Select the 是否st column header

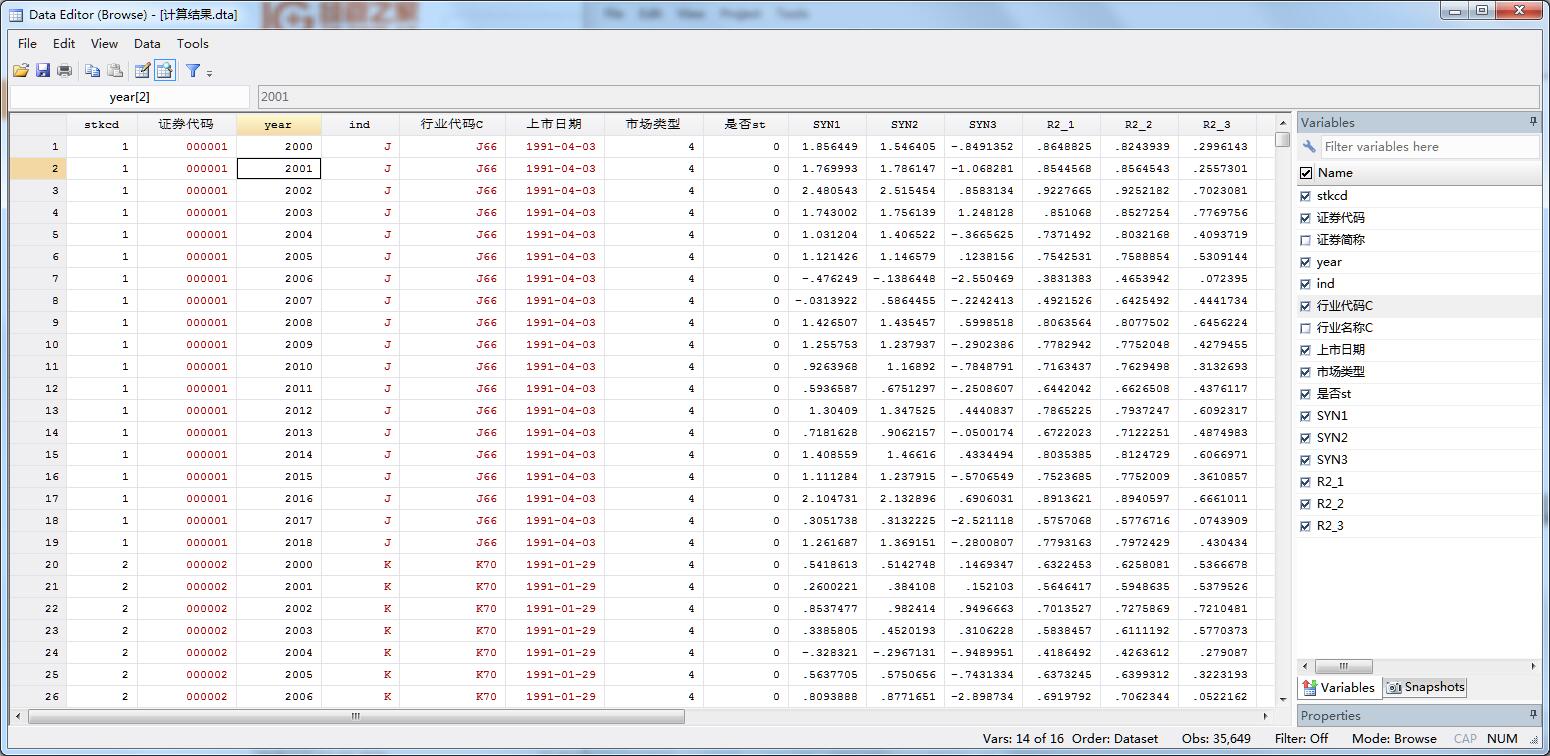pyautogui.click(x=745, y=124)
